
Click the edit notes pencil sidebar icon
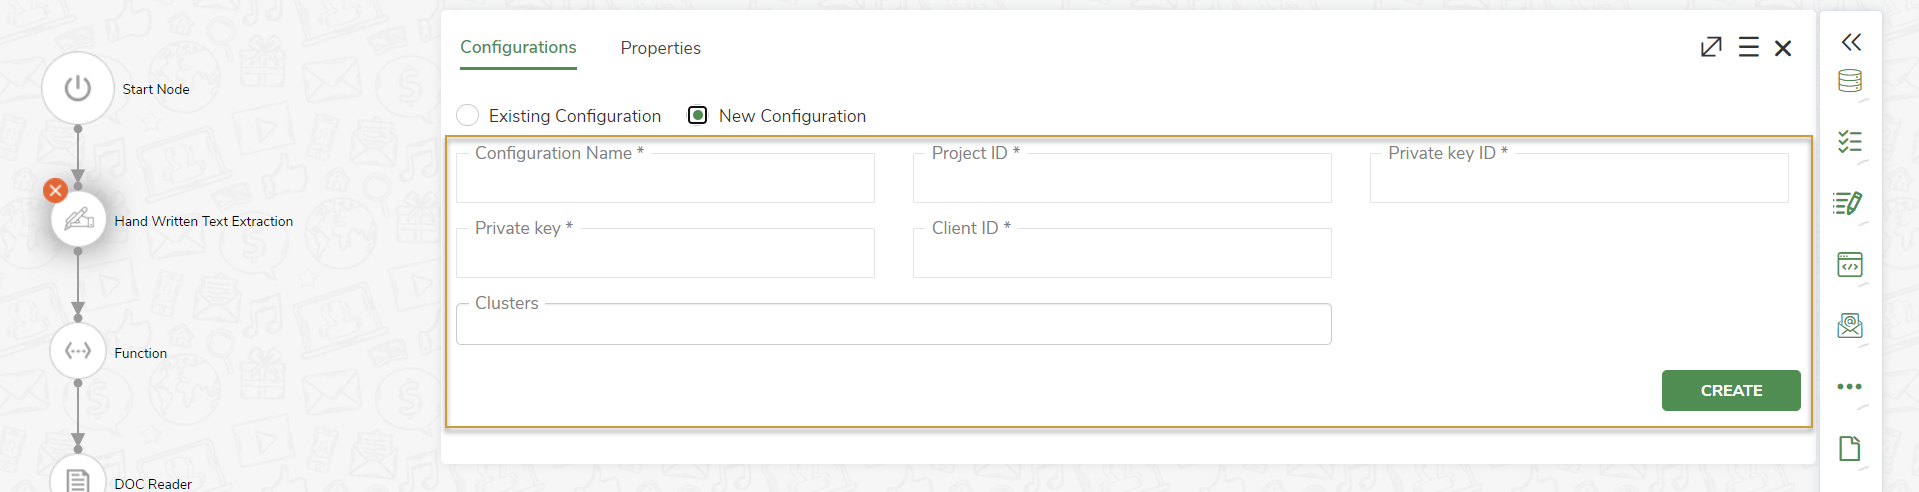tap(1848, 203)
